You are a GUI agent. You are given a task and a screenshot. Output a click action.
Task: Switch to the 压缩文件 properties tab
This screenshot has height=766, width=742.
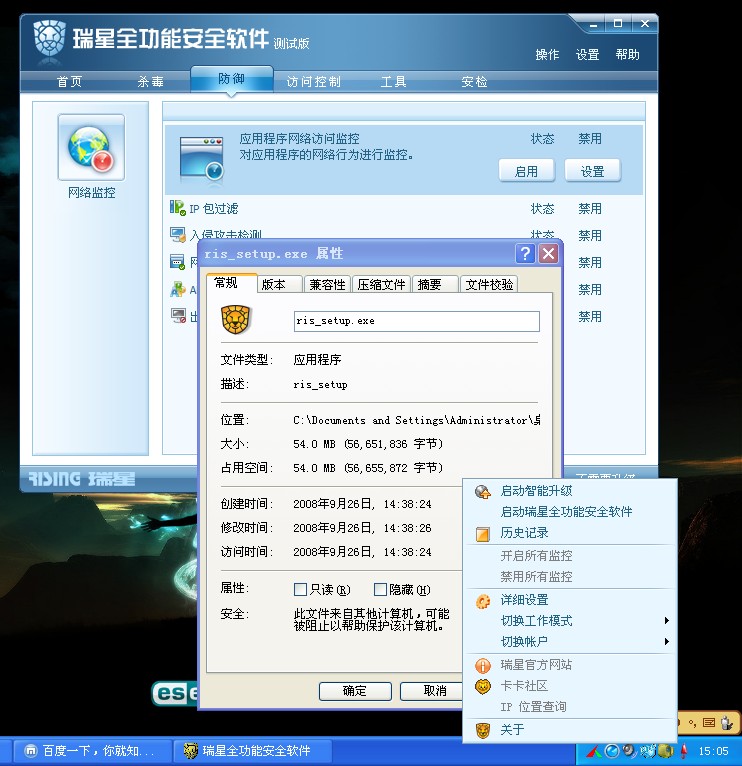click(x=382, y=284)
